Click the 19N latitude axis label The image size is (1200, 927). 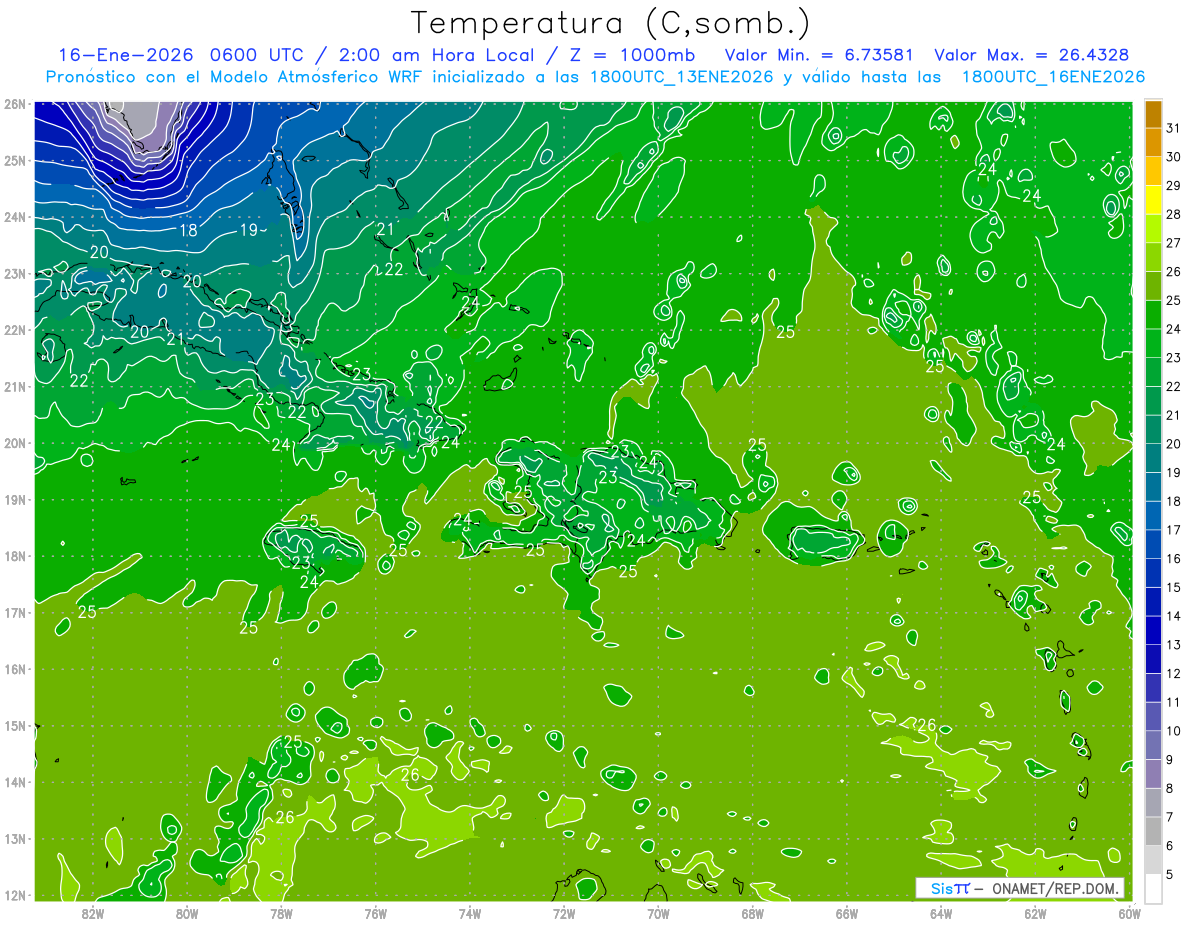15,500
